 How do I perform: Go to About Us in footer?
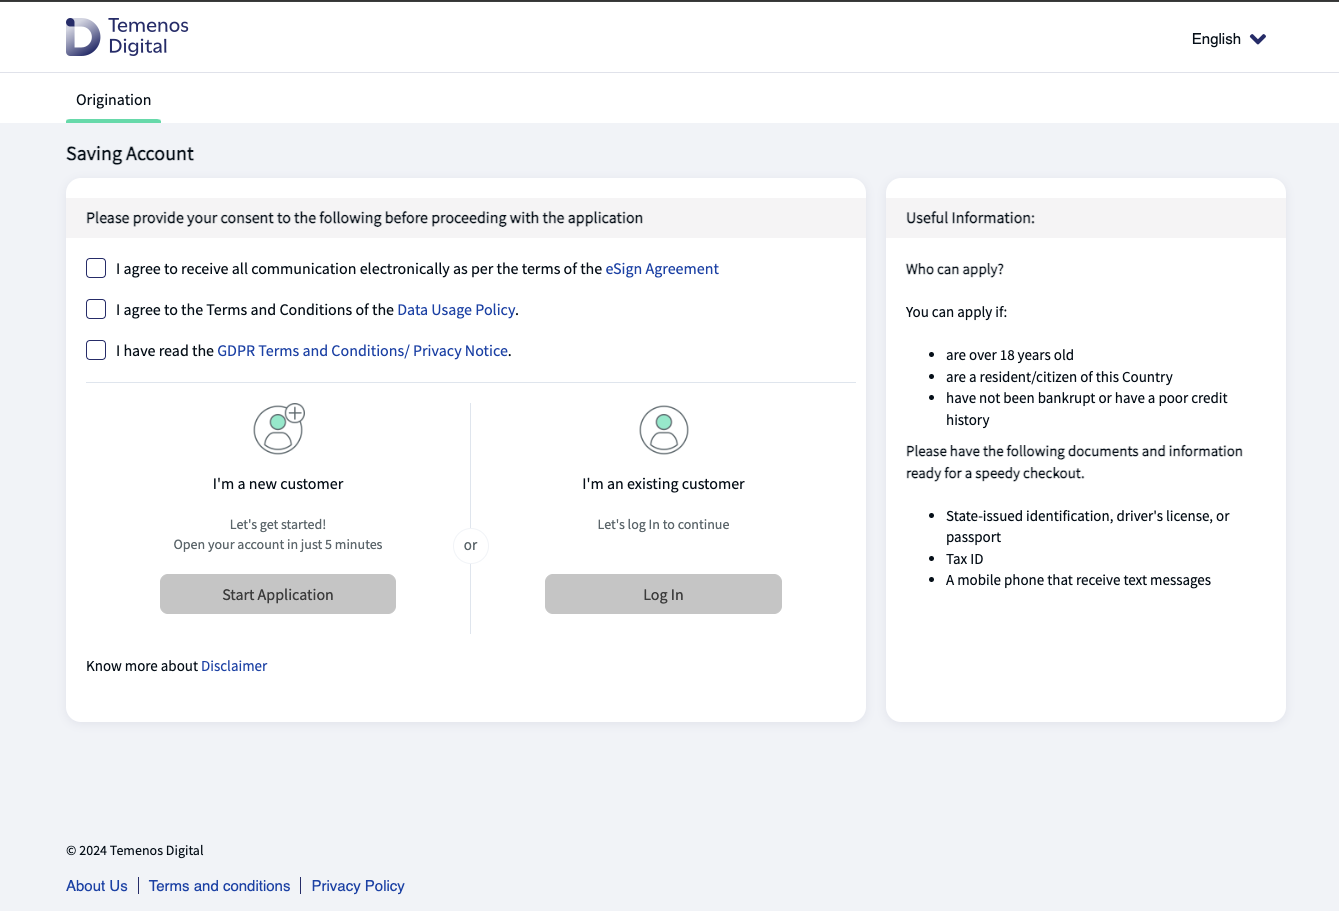(97, 886)
